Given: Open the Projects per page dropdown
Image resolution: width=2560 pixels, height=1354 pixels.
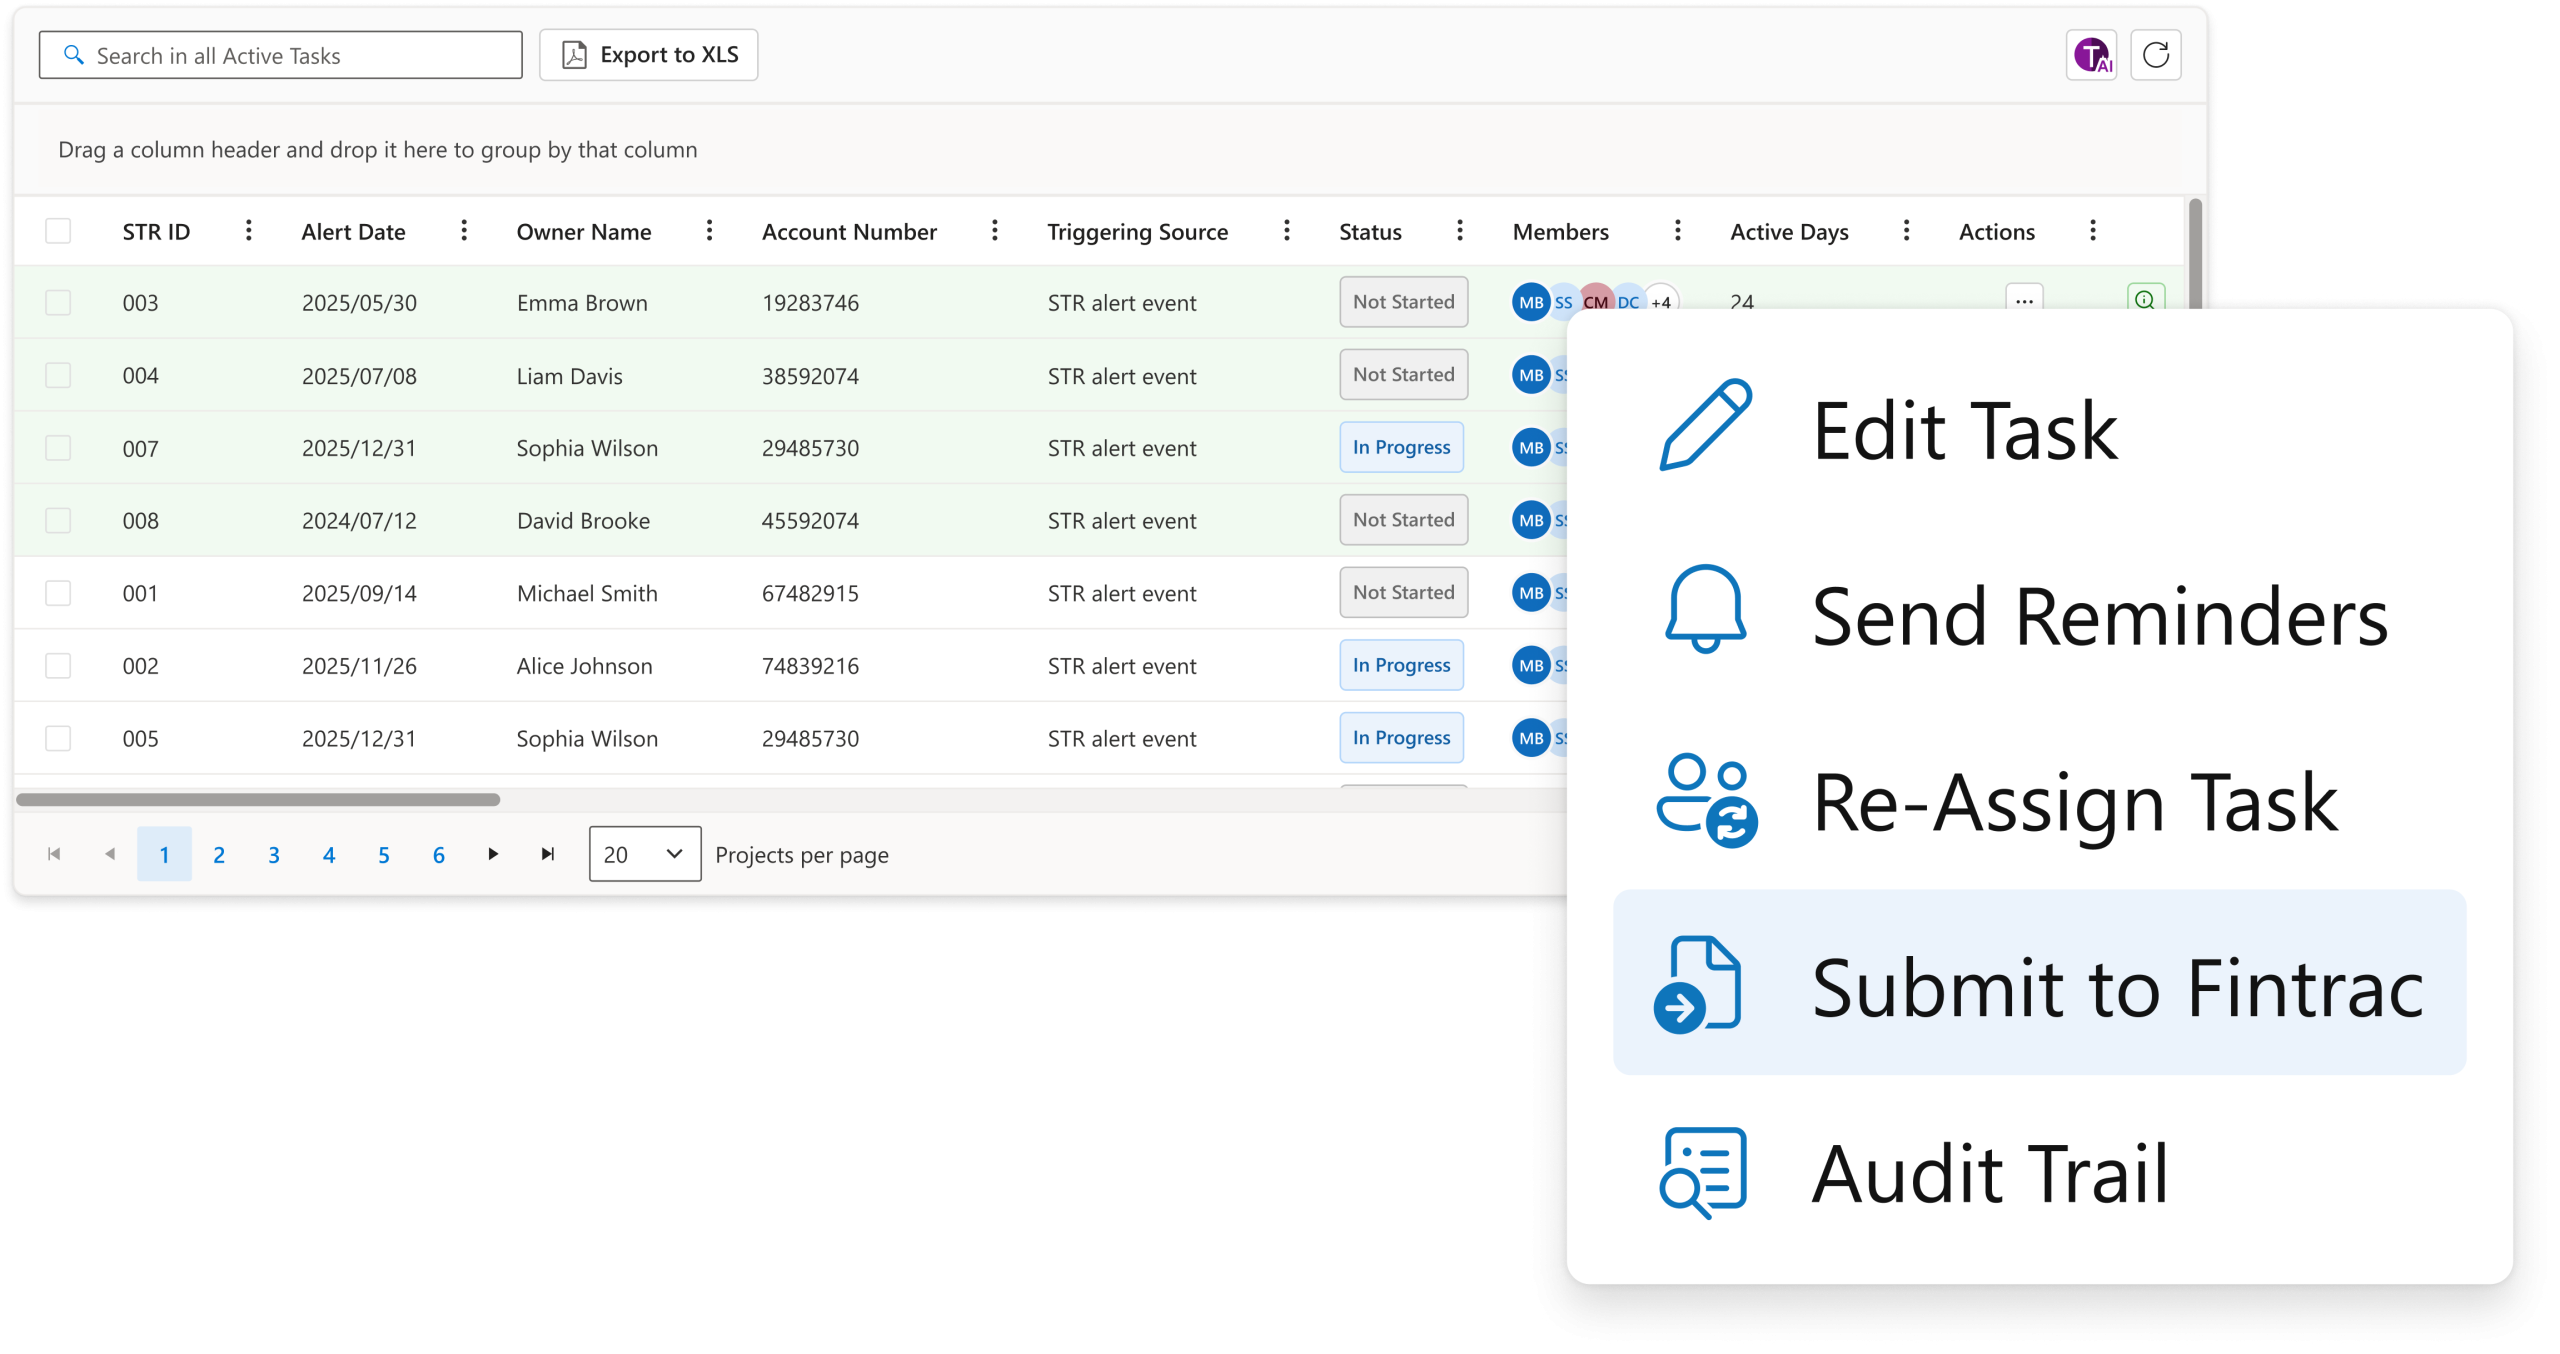Looking at the screenshot, I should [645, 854].
